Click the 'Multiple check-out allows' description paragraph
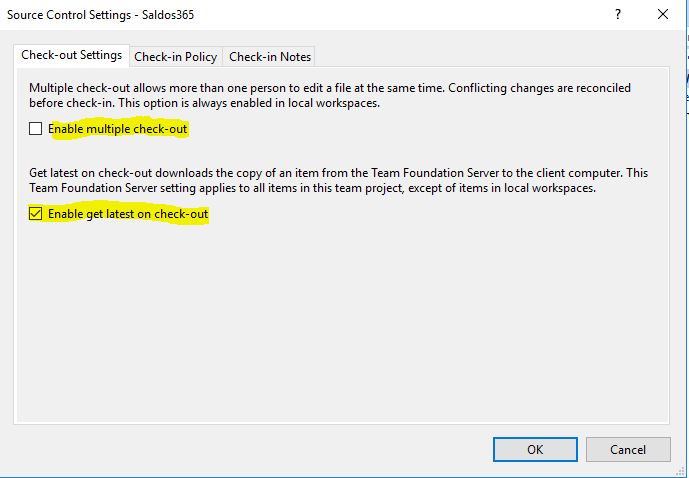Image resolution: width=689 pixels, height=478 pixels. click(x=330, y=95)
